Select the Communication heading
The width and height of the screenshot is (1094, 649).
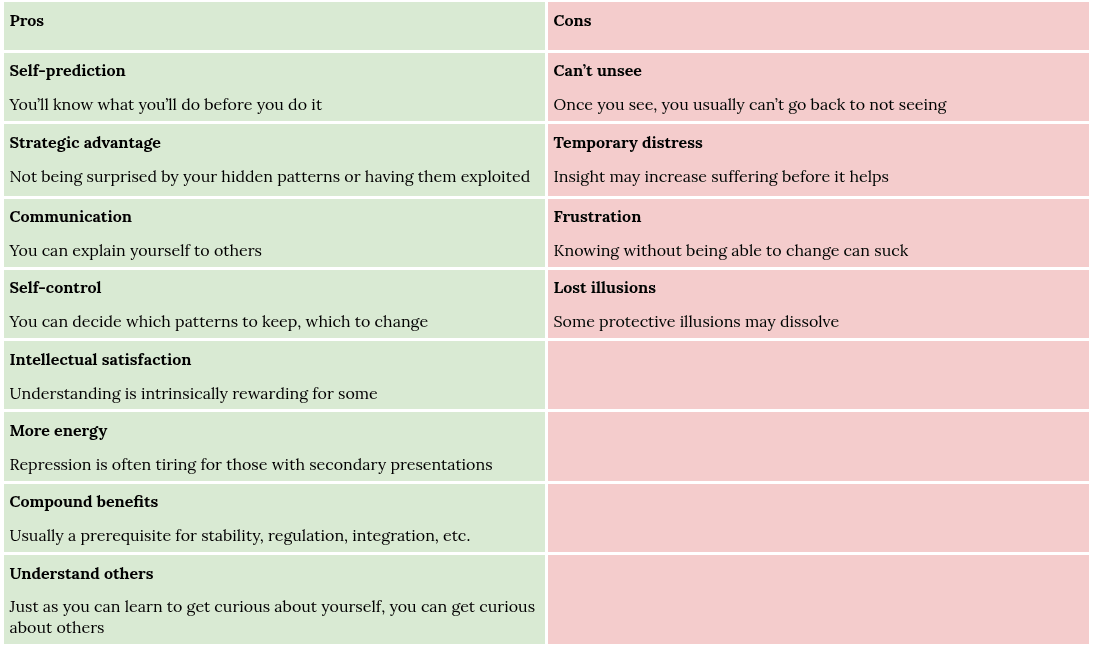point(70,217)
